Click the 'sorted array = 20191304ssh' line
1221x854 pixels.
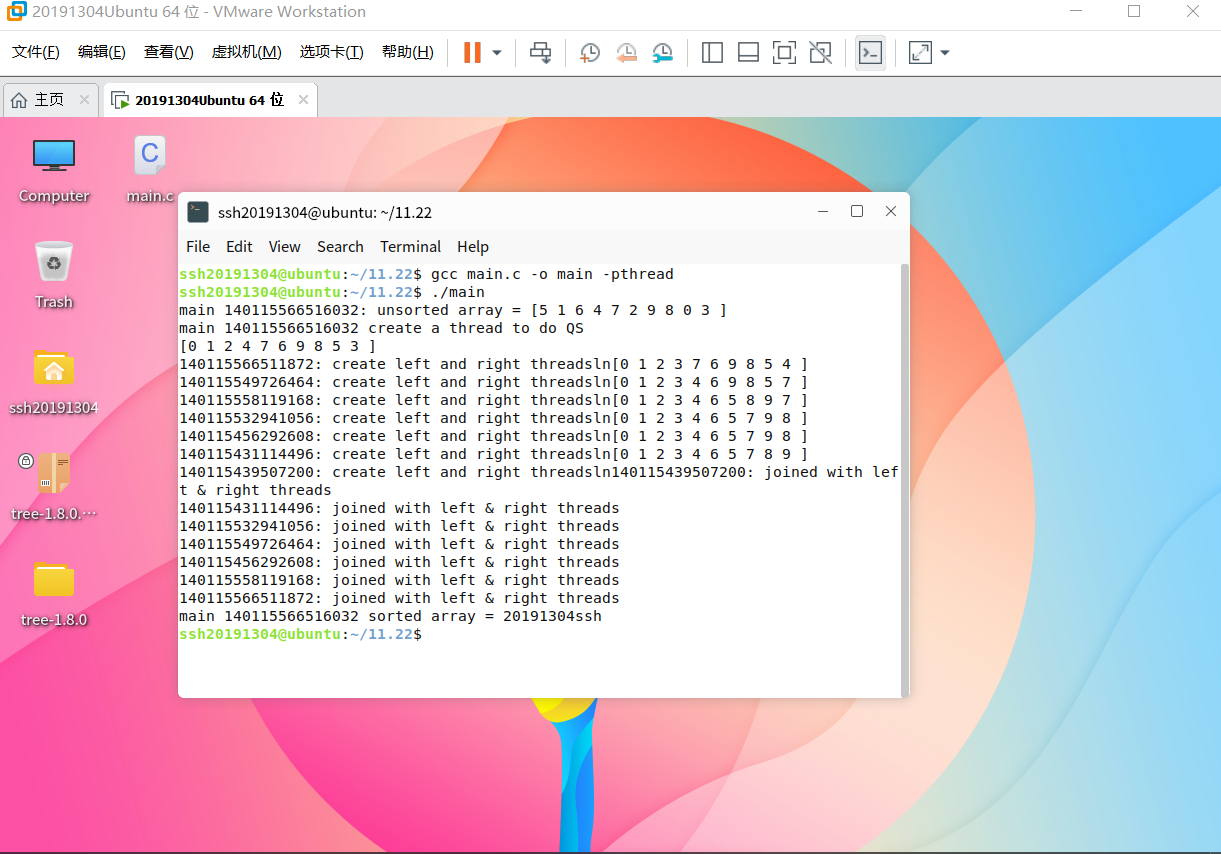pos(390,616)
